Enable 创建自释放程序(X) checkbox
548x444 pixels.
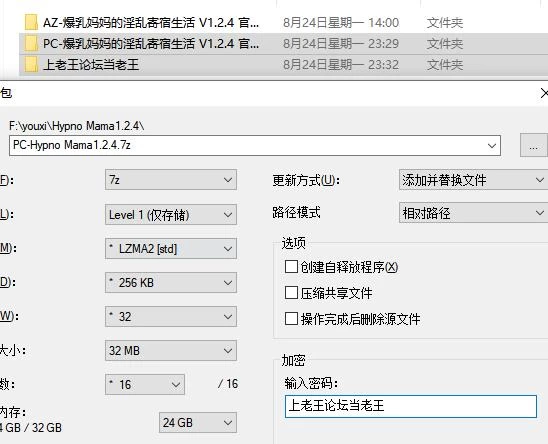tap(291, 267)
